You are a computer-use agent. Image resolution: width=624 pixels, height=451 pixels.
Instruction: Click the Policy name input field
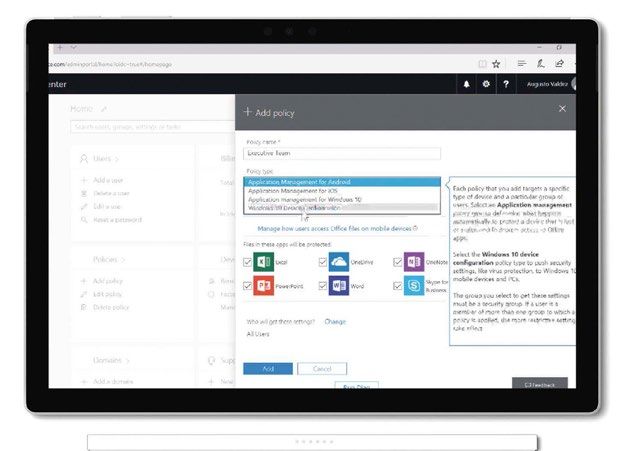342,153
